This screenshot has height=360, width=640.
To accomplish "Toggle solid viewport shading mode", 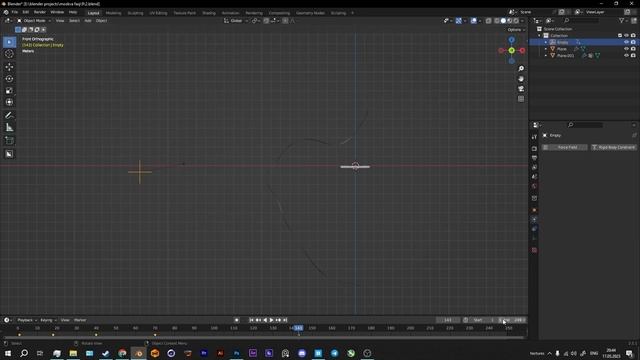I will click(503, 21).
